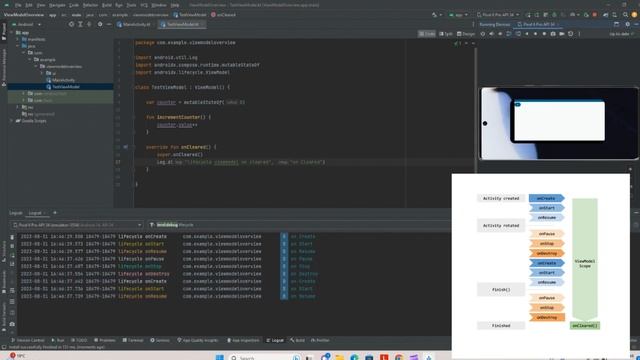Viewport: 640px width, 360px height.
Task: Open the Navigate menu
Action: [57, 5]
